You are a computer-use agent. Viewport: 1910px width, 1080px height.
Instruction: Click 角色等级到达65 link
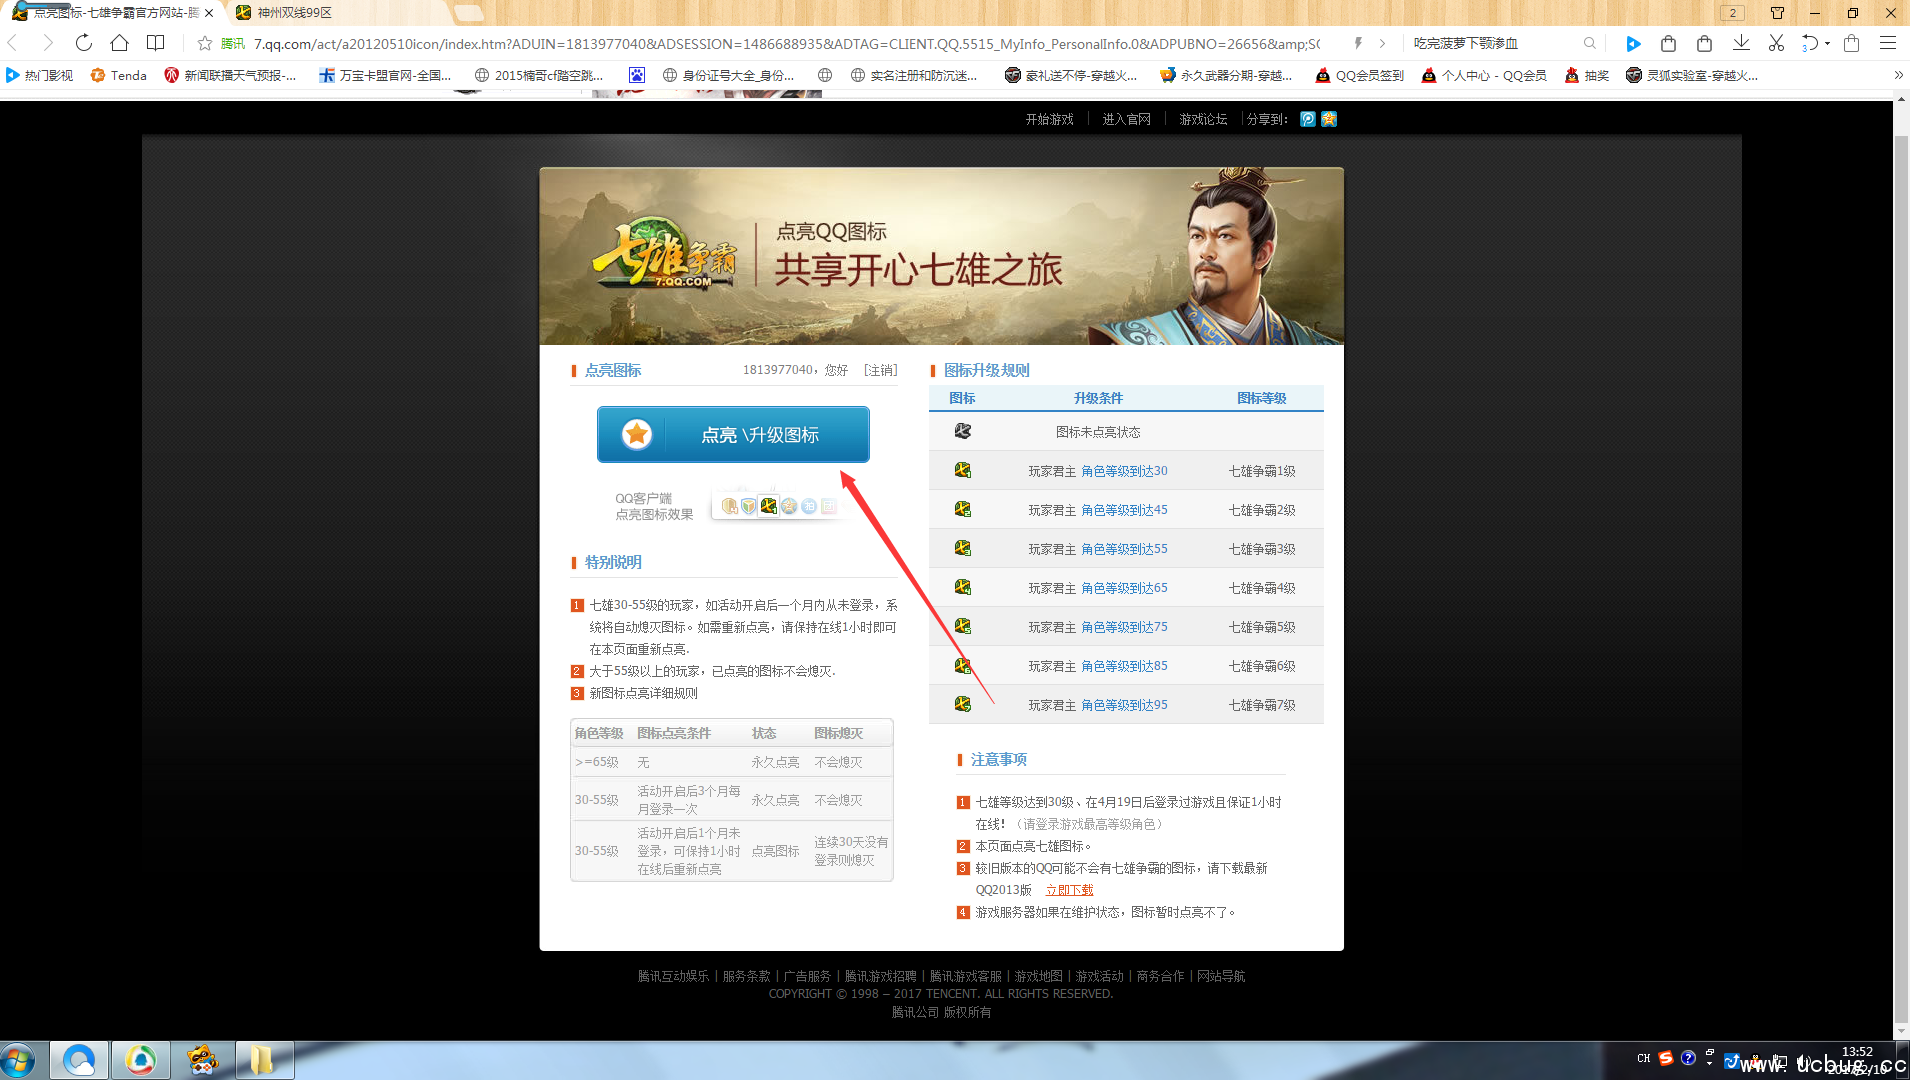click(1124, 588)
